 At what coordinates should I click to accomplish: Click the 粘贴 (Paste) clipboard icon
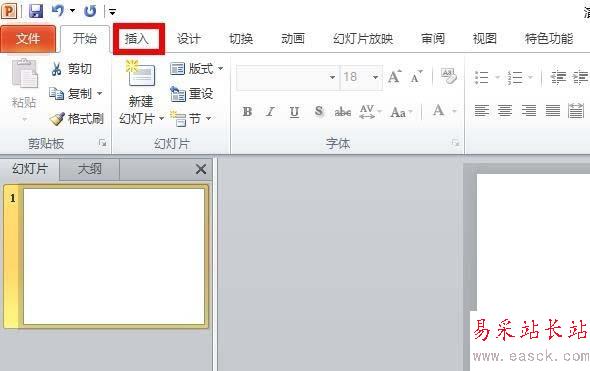[24, 73]
